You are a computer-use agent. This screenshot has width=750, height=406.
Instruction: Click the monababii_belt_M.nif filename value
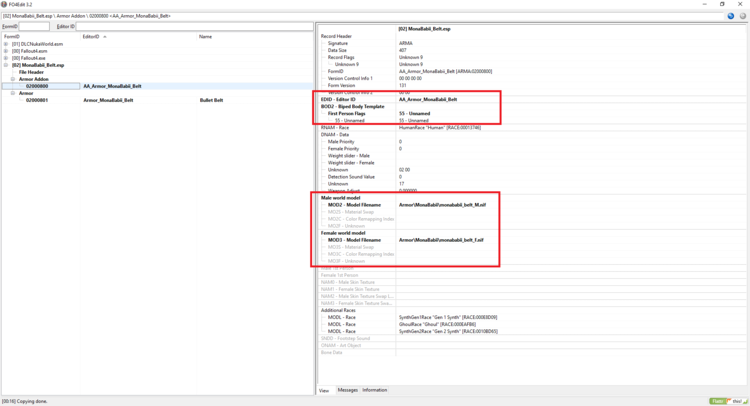tap(442, 205)
